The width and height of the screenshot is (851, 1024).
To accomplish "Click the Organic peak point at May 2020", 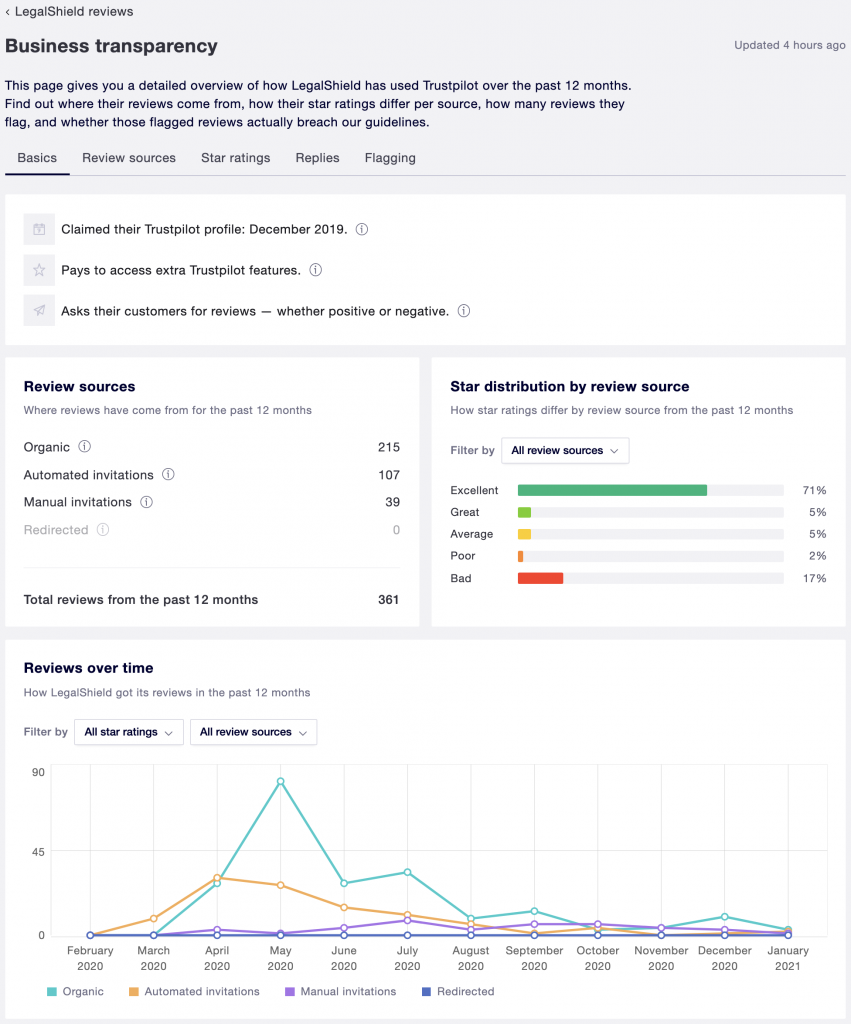I will [x=281, y=781].
